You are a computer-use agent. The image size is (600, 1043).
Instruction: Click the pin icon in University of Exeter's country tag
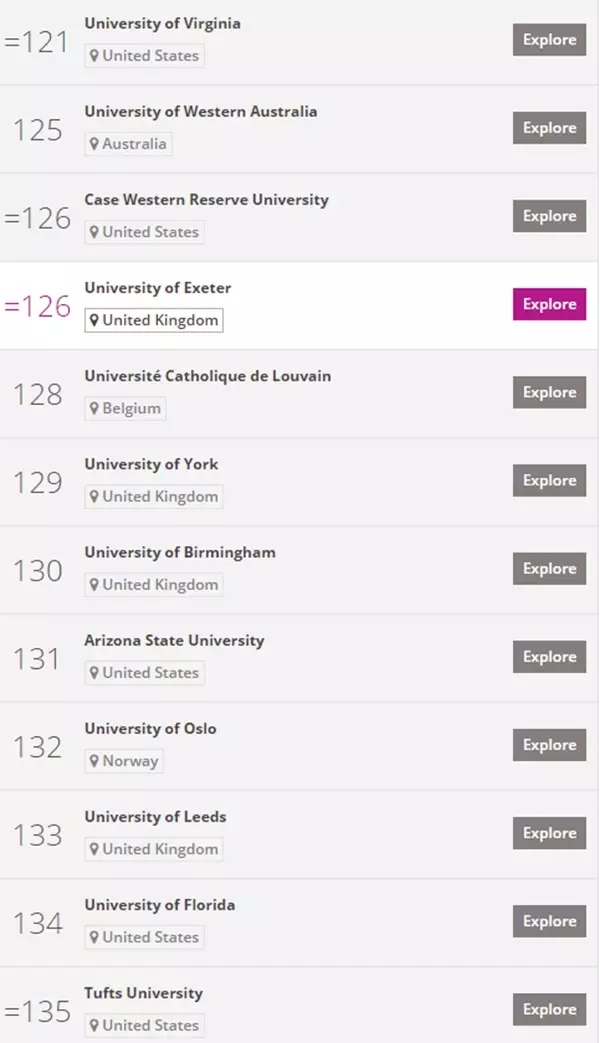click(94, 320)
